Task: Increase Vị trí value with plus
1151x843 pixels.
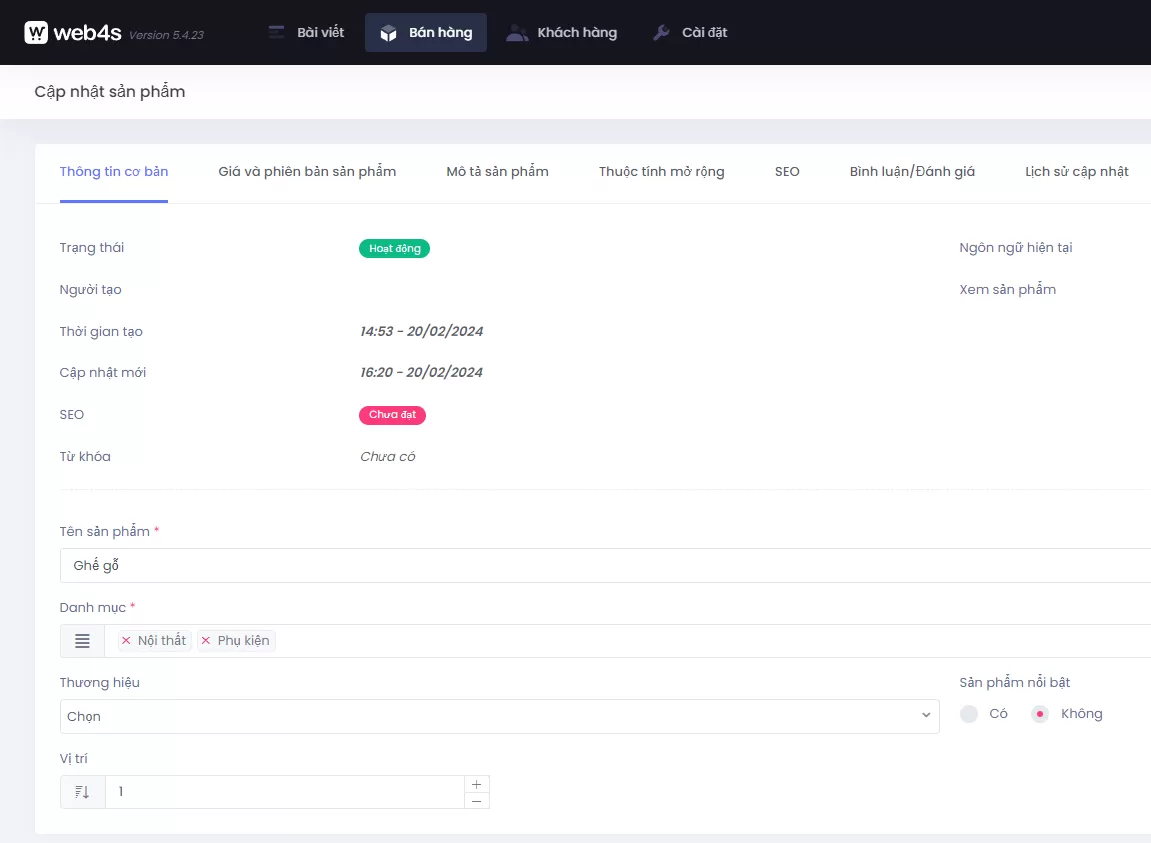Action: [477, 784]
